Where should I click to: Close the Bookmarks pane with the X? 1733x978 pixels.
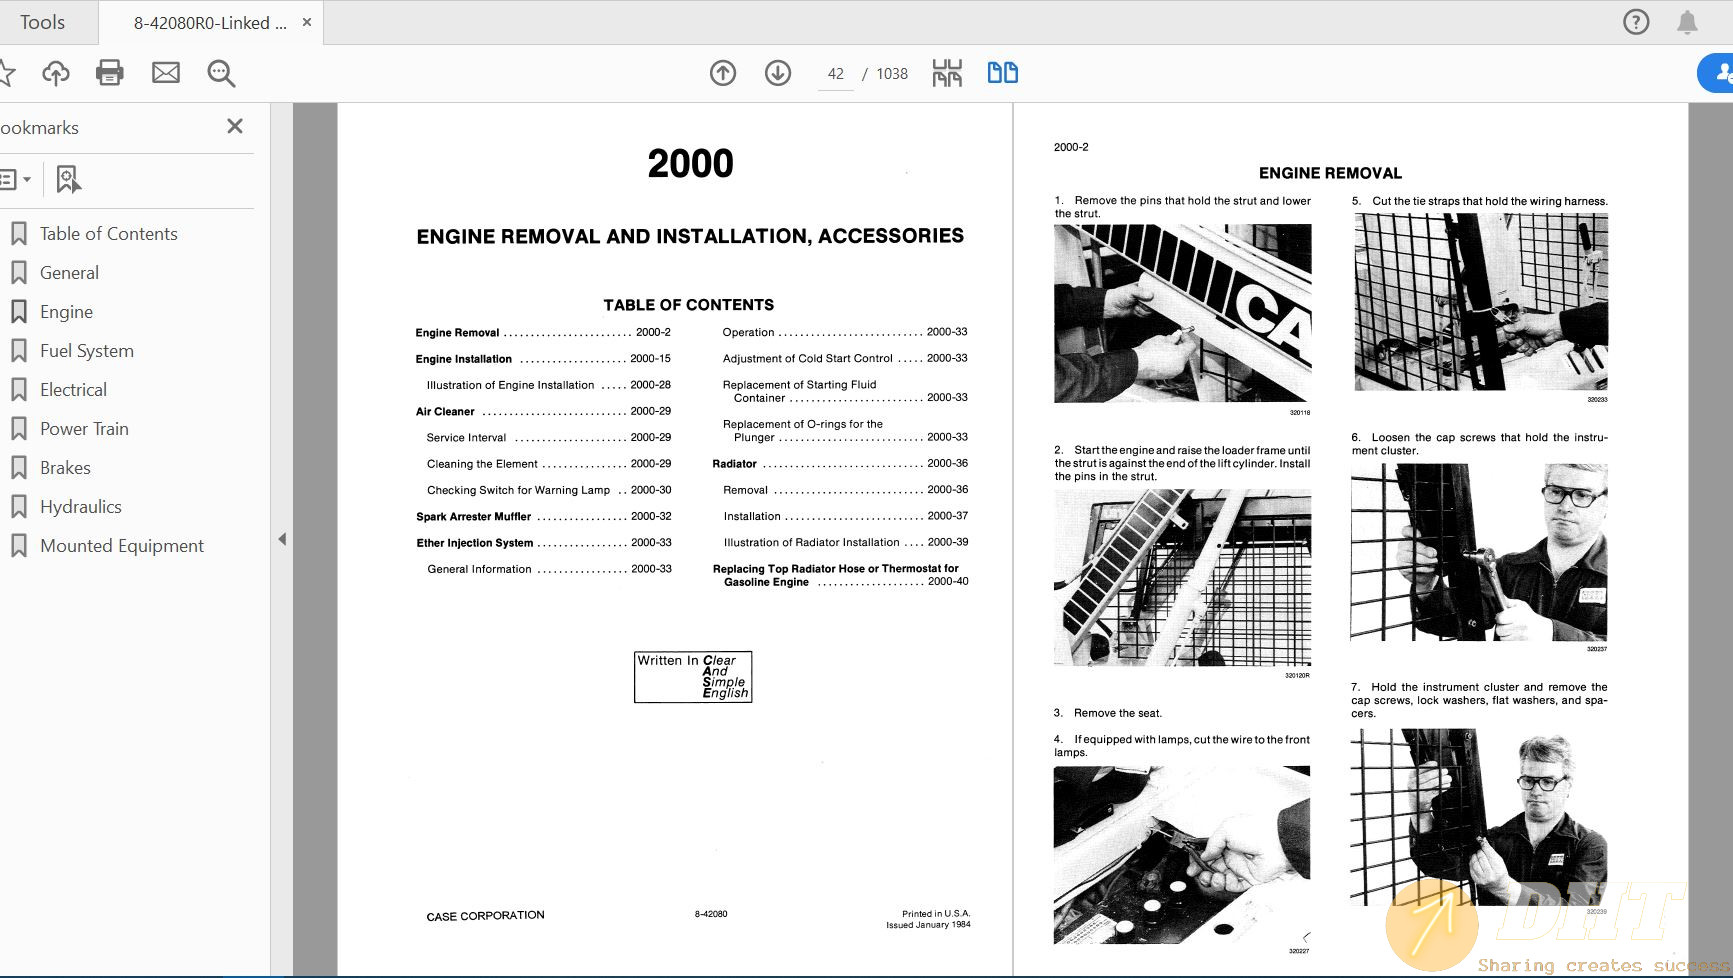(235, 126)
